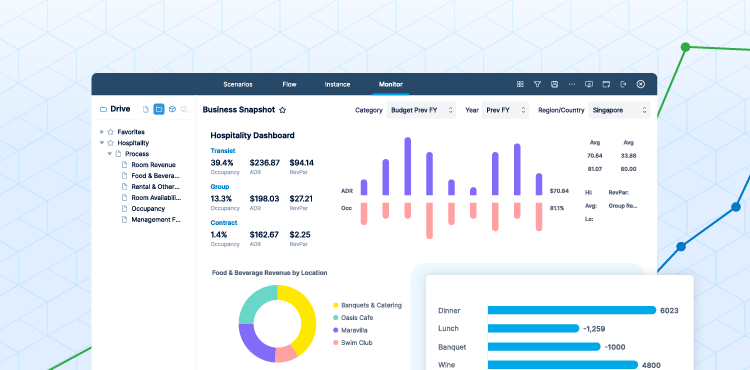Click the file icon beside Room Revenue

pyautogui.click(x=125, y=165)
